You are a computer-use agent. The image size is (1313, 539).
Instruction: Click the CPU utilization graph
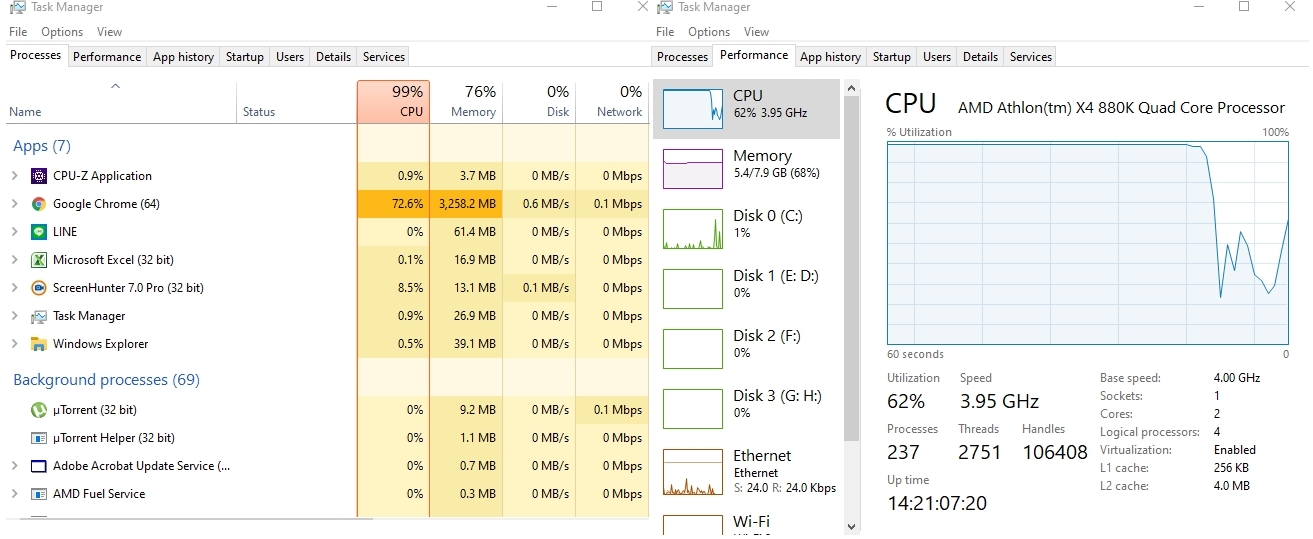click(1088, 243)
